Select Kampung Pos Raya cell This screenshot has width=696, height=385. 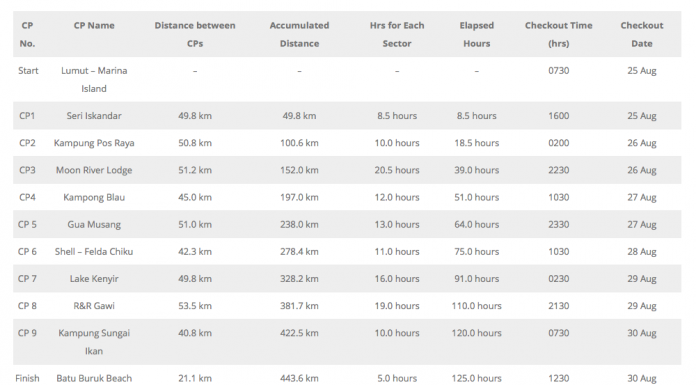pos(94,143)
